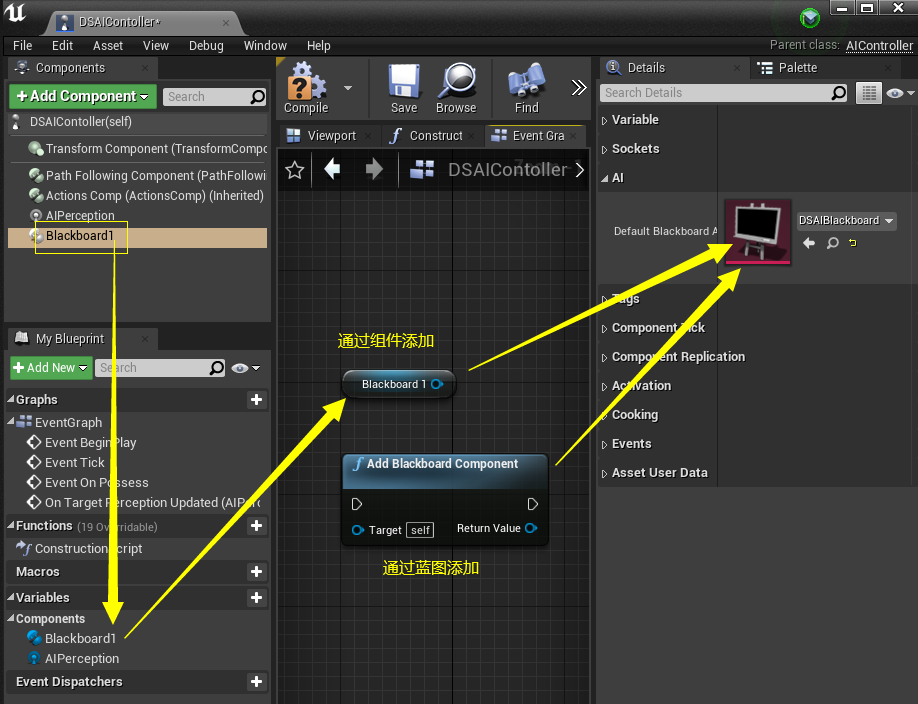Click the green Add Component button
918x704 pixels.
(x=83, y=96)
